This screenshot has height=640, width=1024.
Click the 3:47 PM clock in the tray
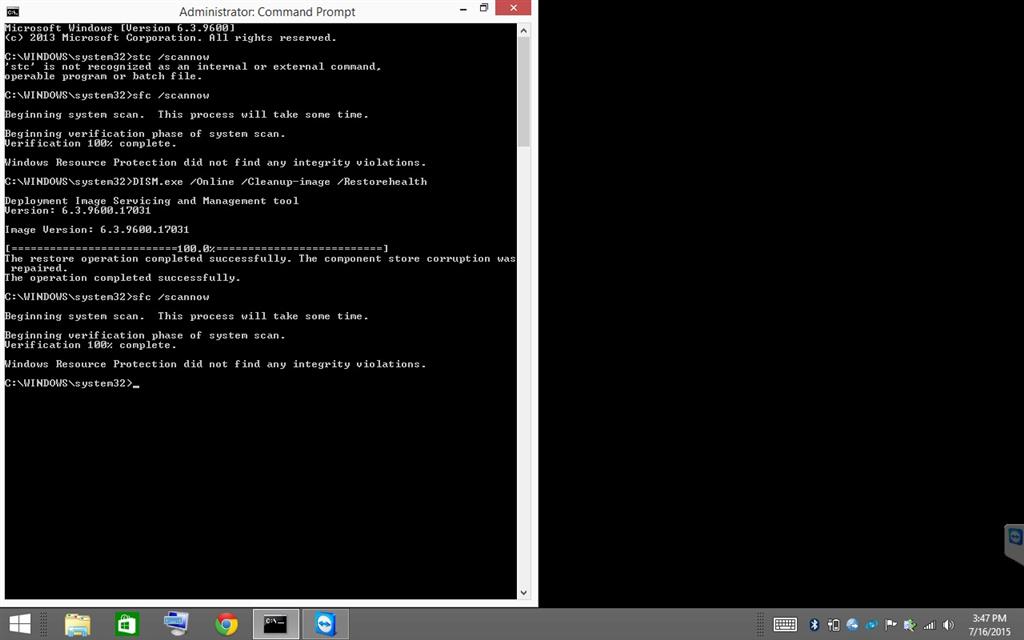point(989,618)
